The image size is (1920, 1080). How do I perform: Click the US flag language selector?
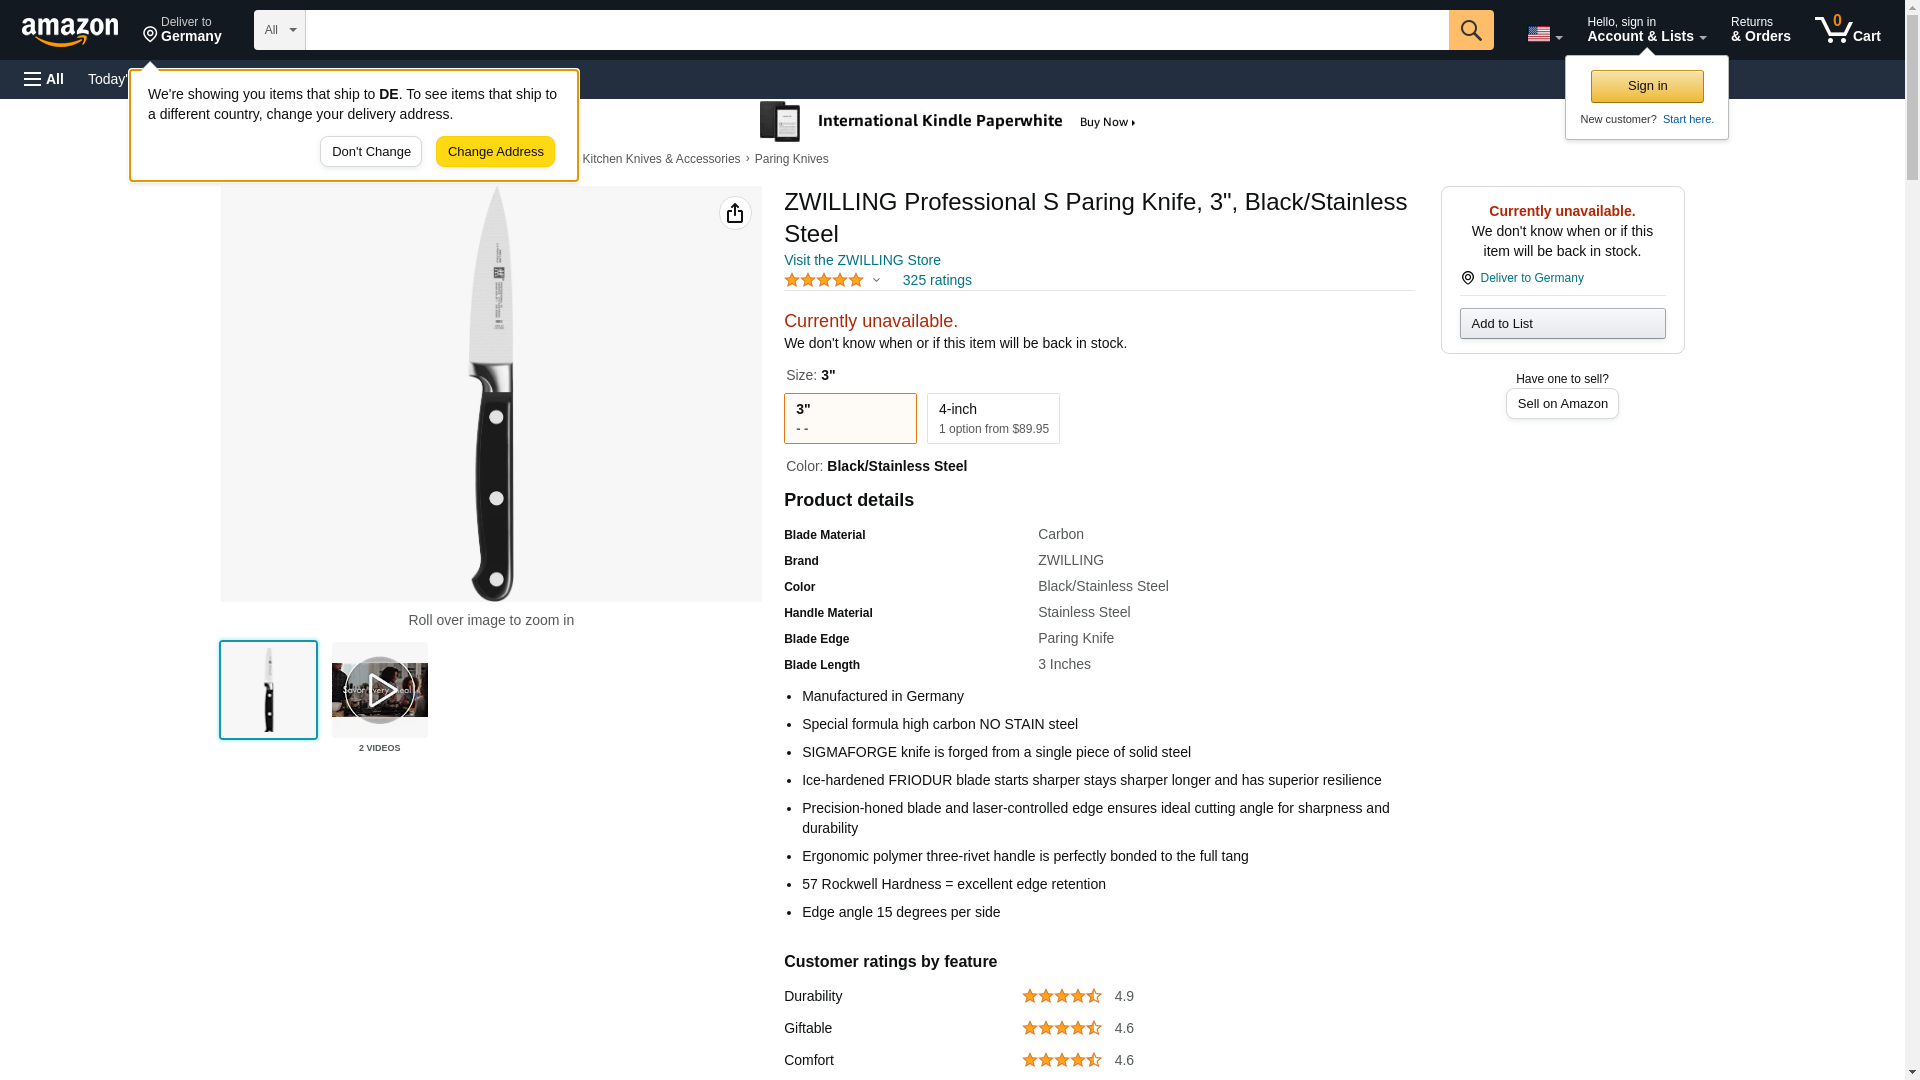[x=1544, y=34]
